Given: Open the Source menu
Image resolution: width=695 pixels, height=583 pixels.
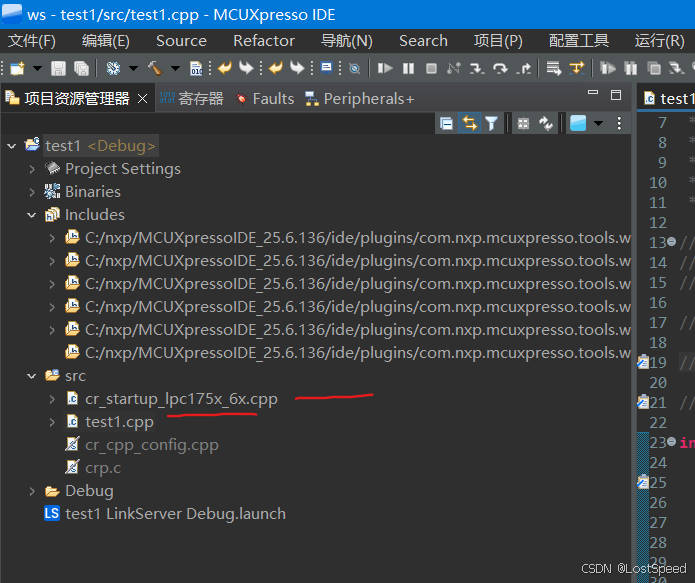Looking at the screenshot, I should click(181, 41).
